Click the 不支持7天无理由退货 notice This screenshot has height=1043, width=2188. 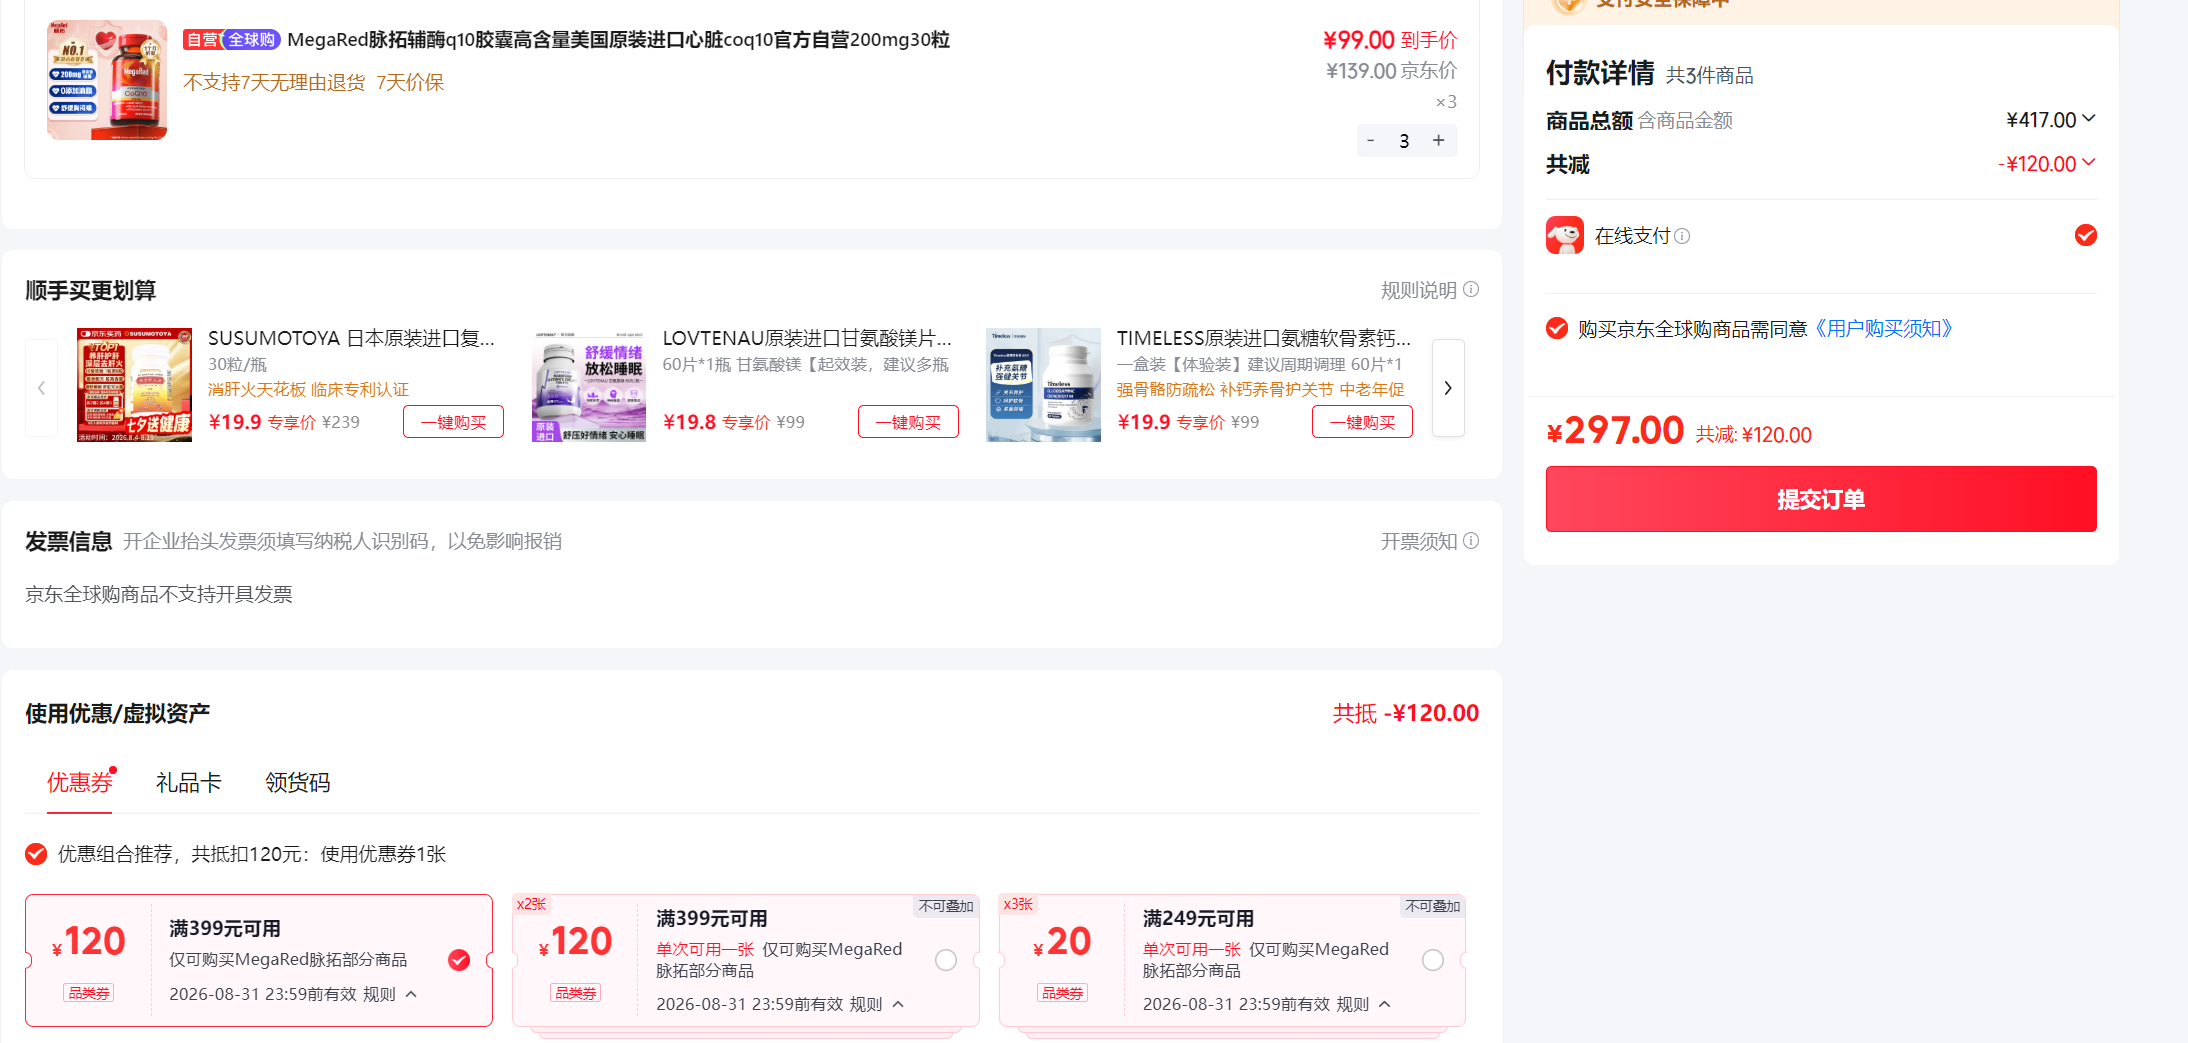[x=274, y=82]
